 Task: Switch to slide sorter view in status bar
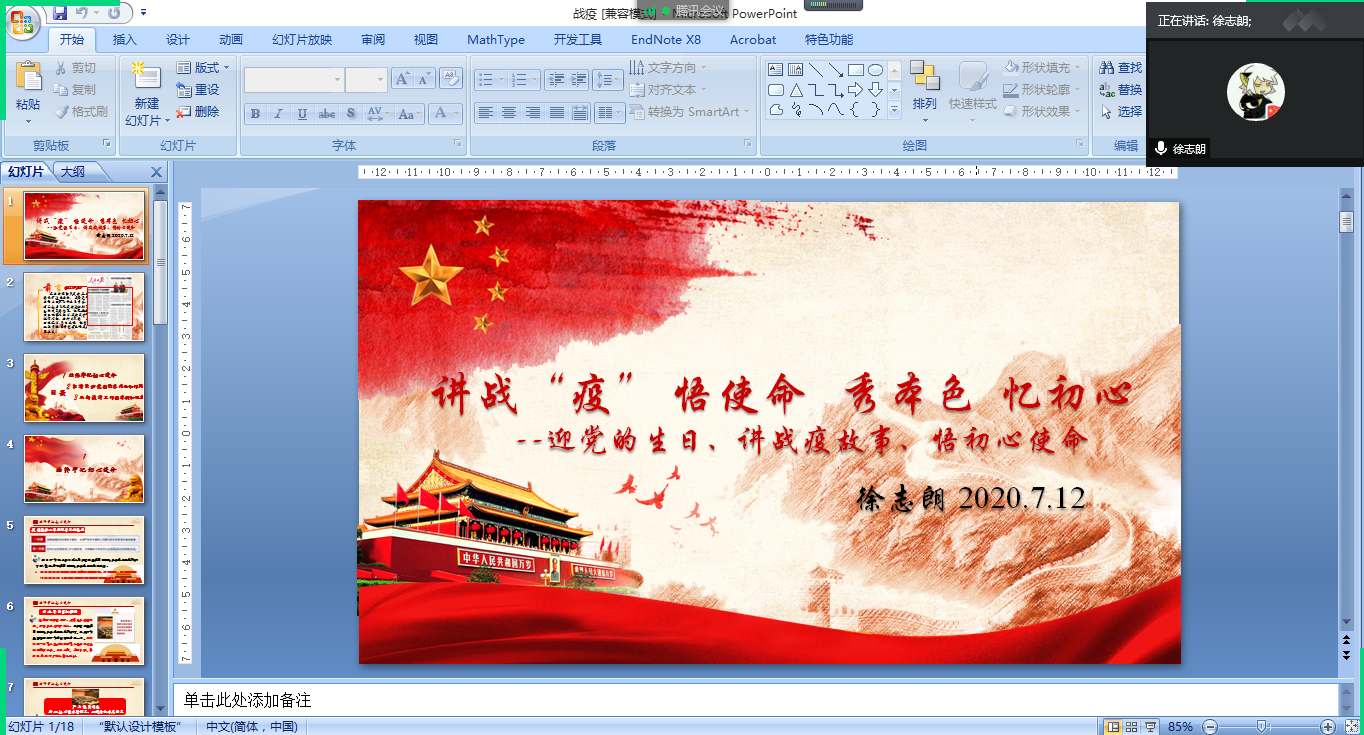pyautogui.click(x=1132, y=726)
